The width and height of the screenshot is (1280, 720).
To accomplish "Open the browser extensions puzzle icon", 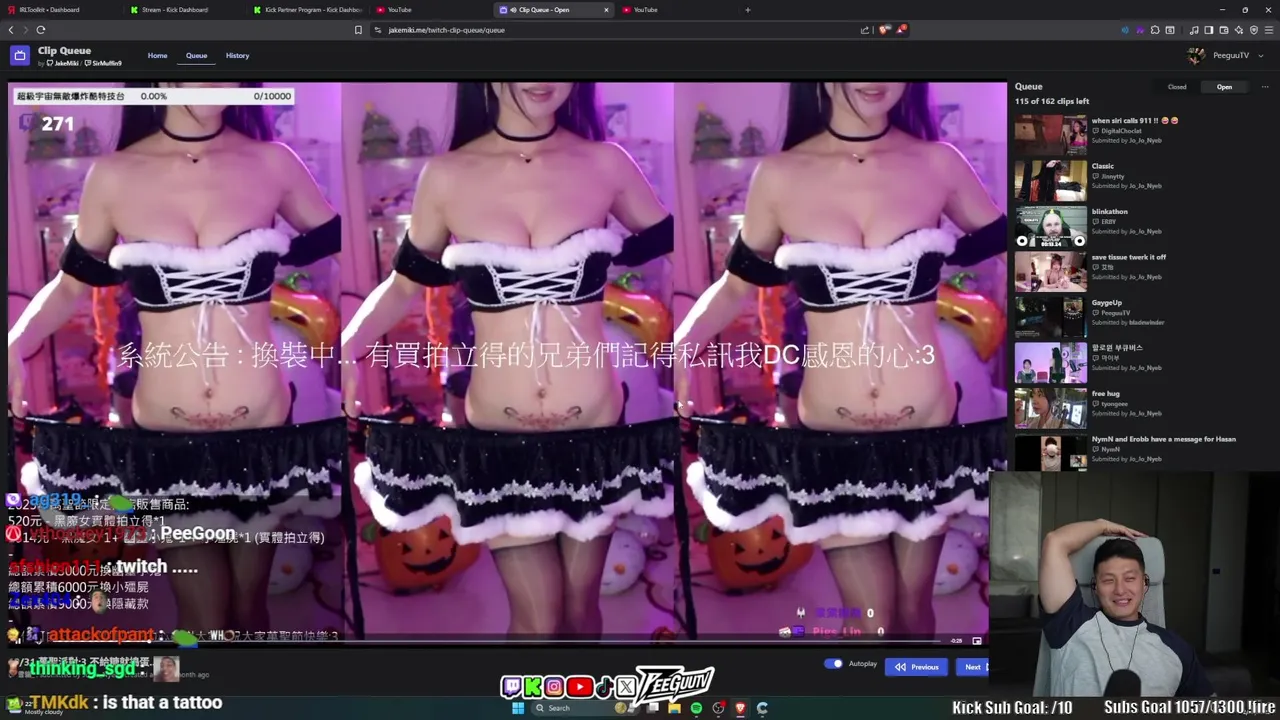I will (1155, 30).
